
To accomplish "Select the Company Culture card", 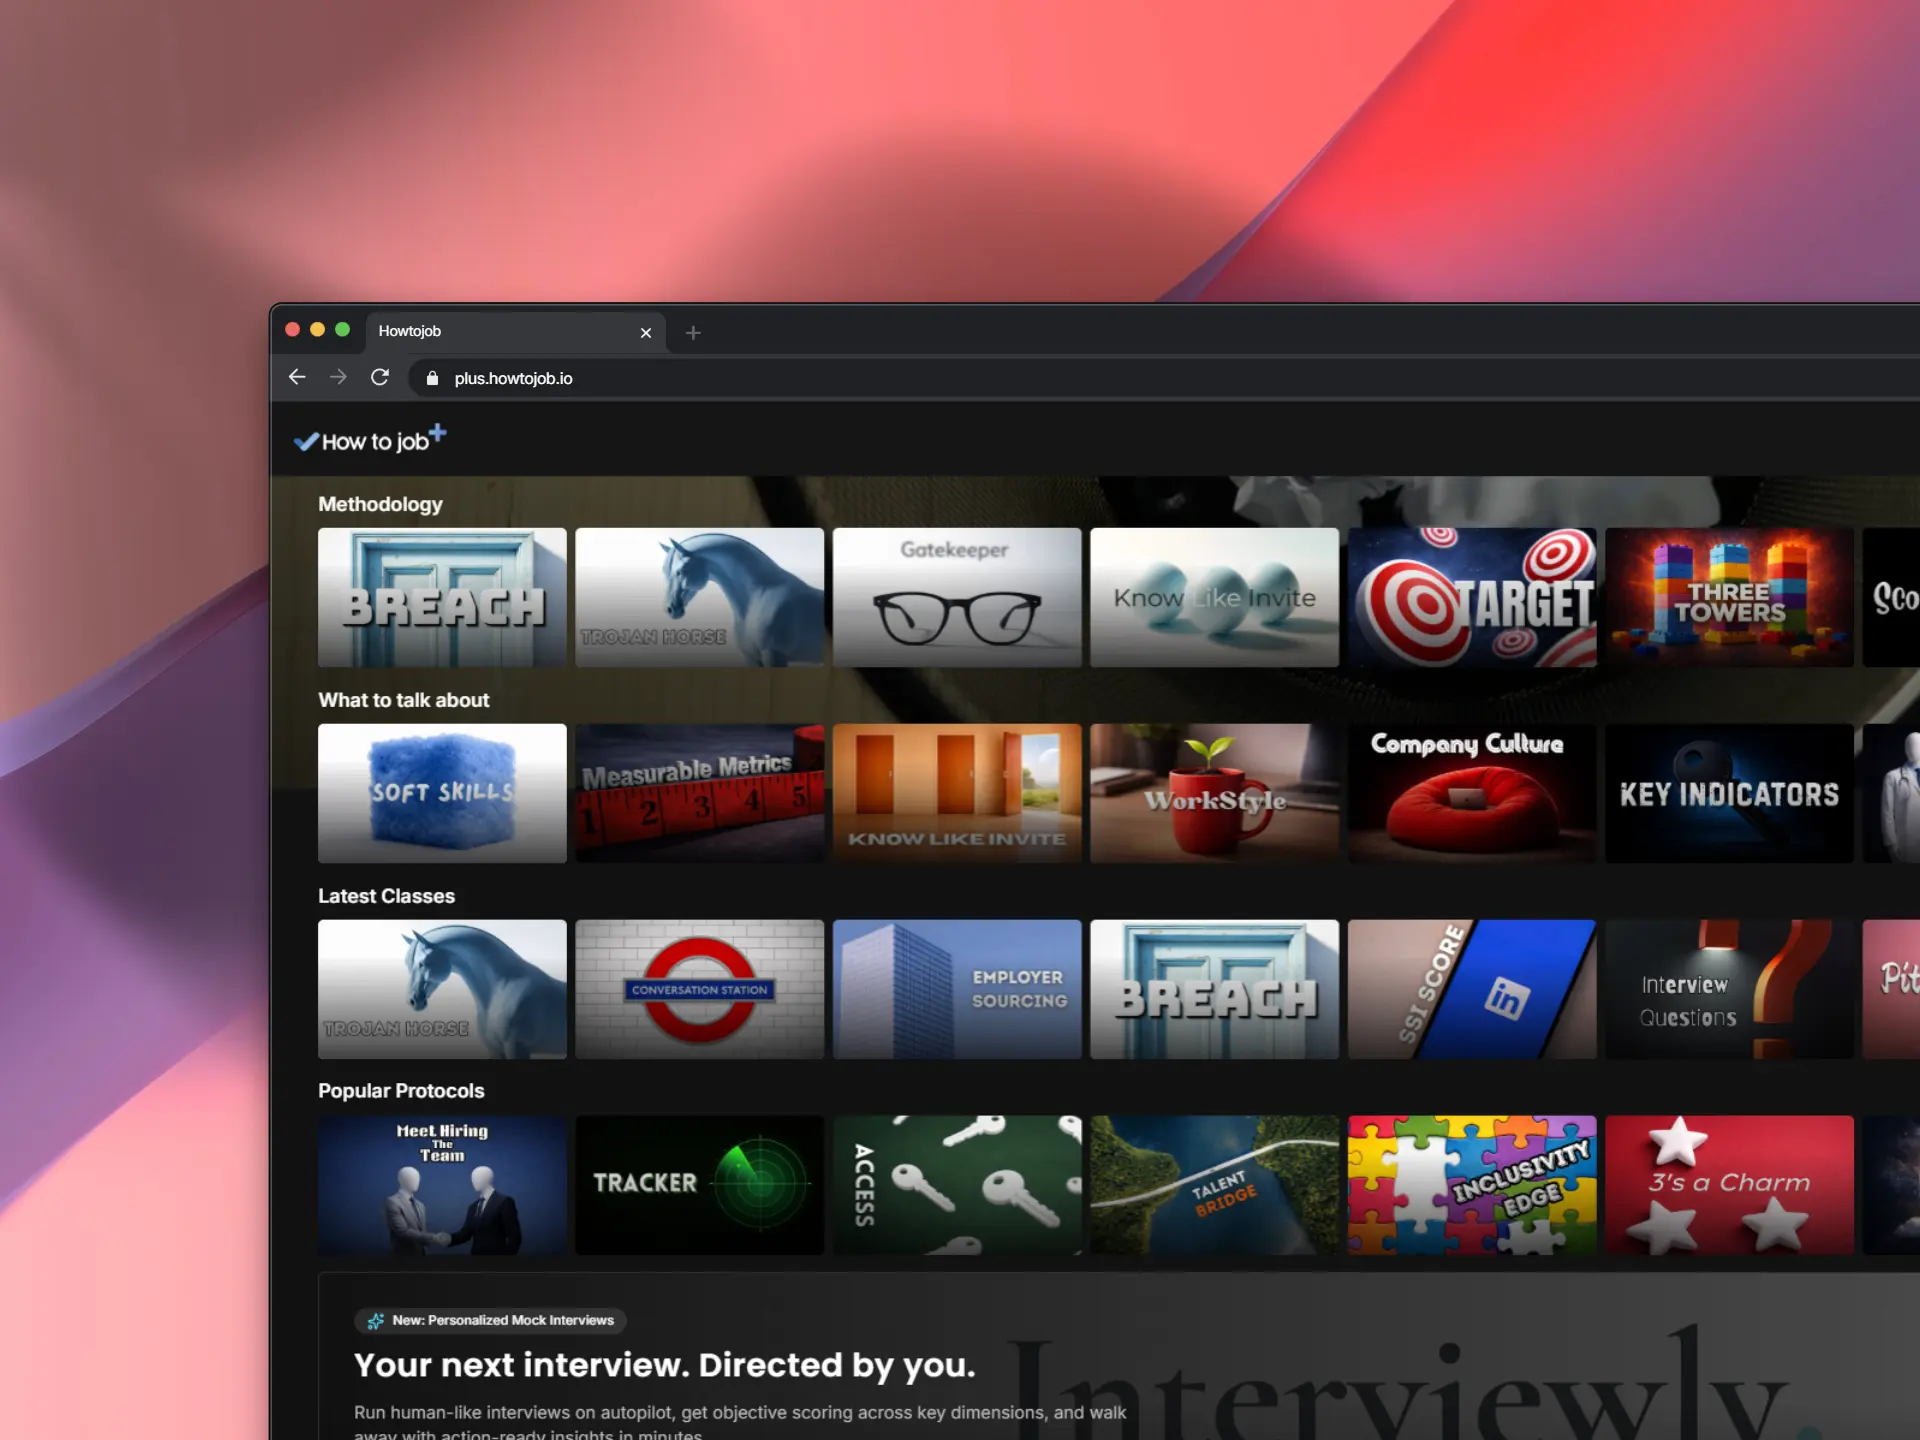I will pyautogui.click(x=1471, y=793).
